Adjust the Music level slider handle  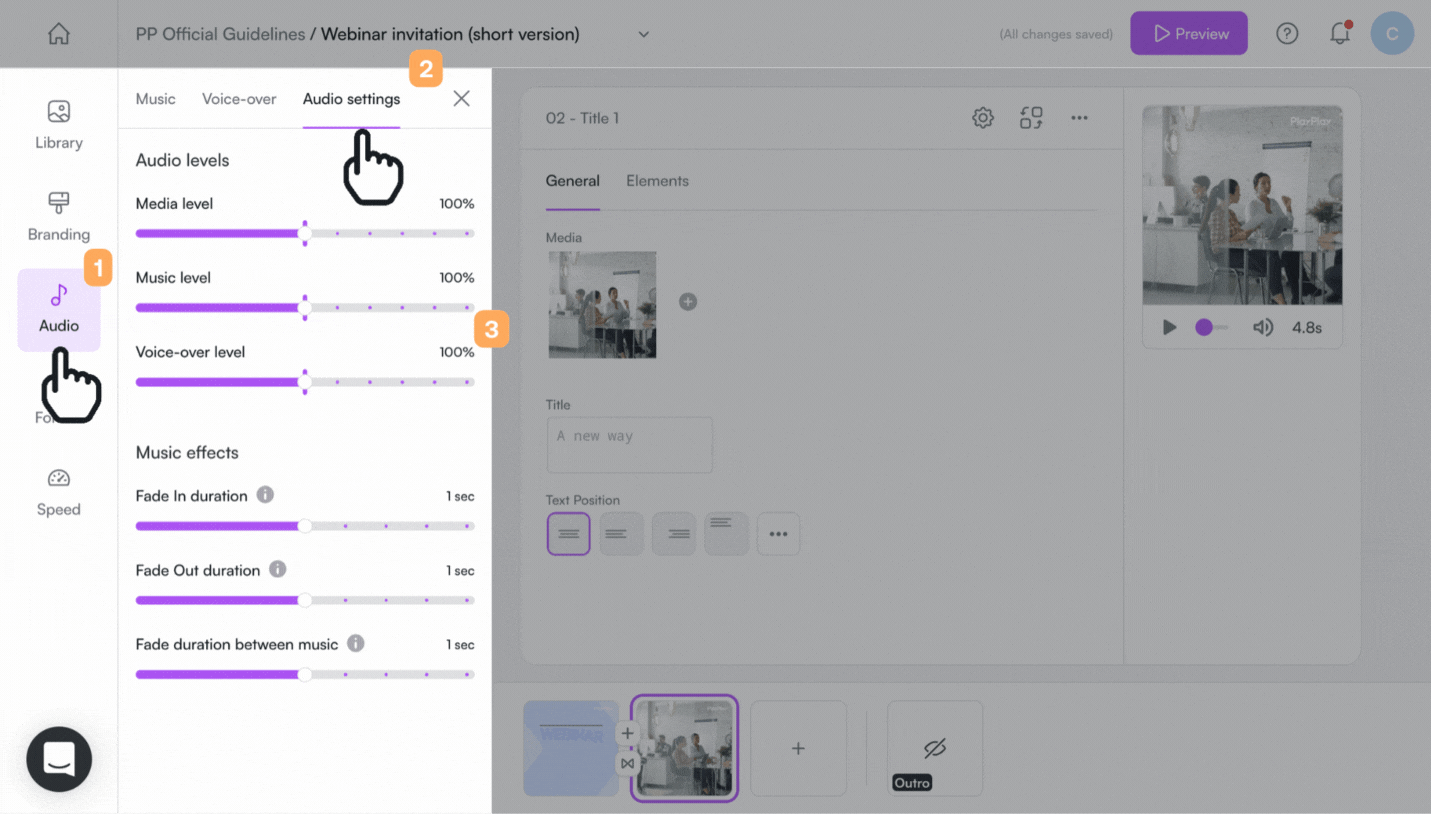pyautogui.click(x=305, y=308)
